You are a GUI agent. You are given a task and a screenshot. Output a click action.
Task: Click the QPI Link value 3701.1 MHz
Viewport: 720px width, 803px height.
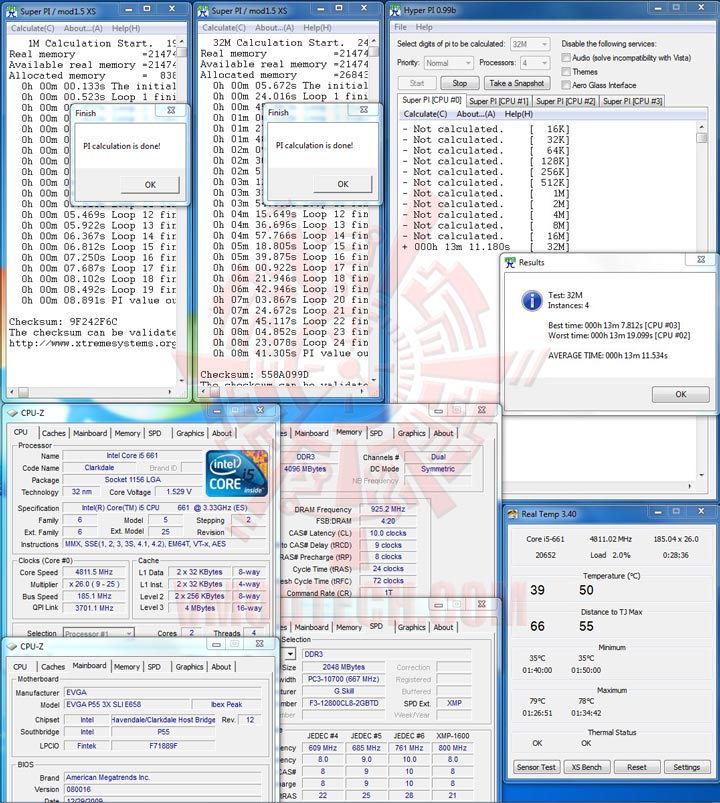tap(94, 608)
